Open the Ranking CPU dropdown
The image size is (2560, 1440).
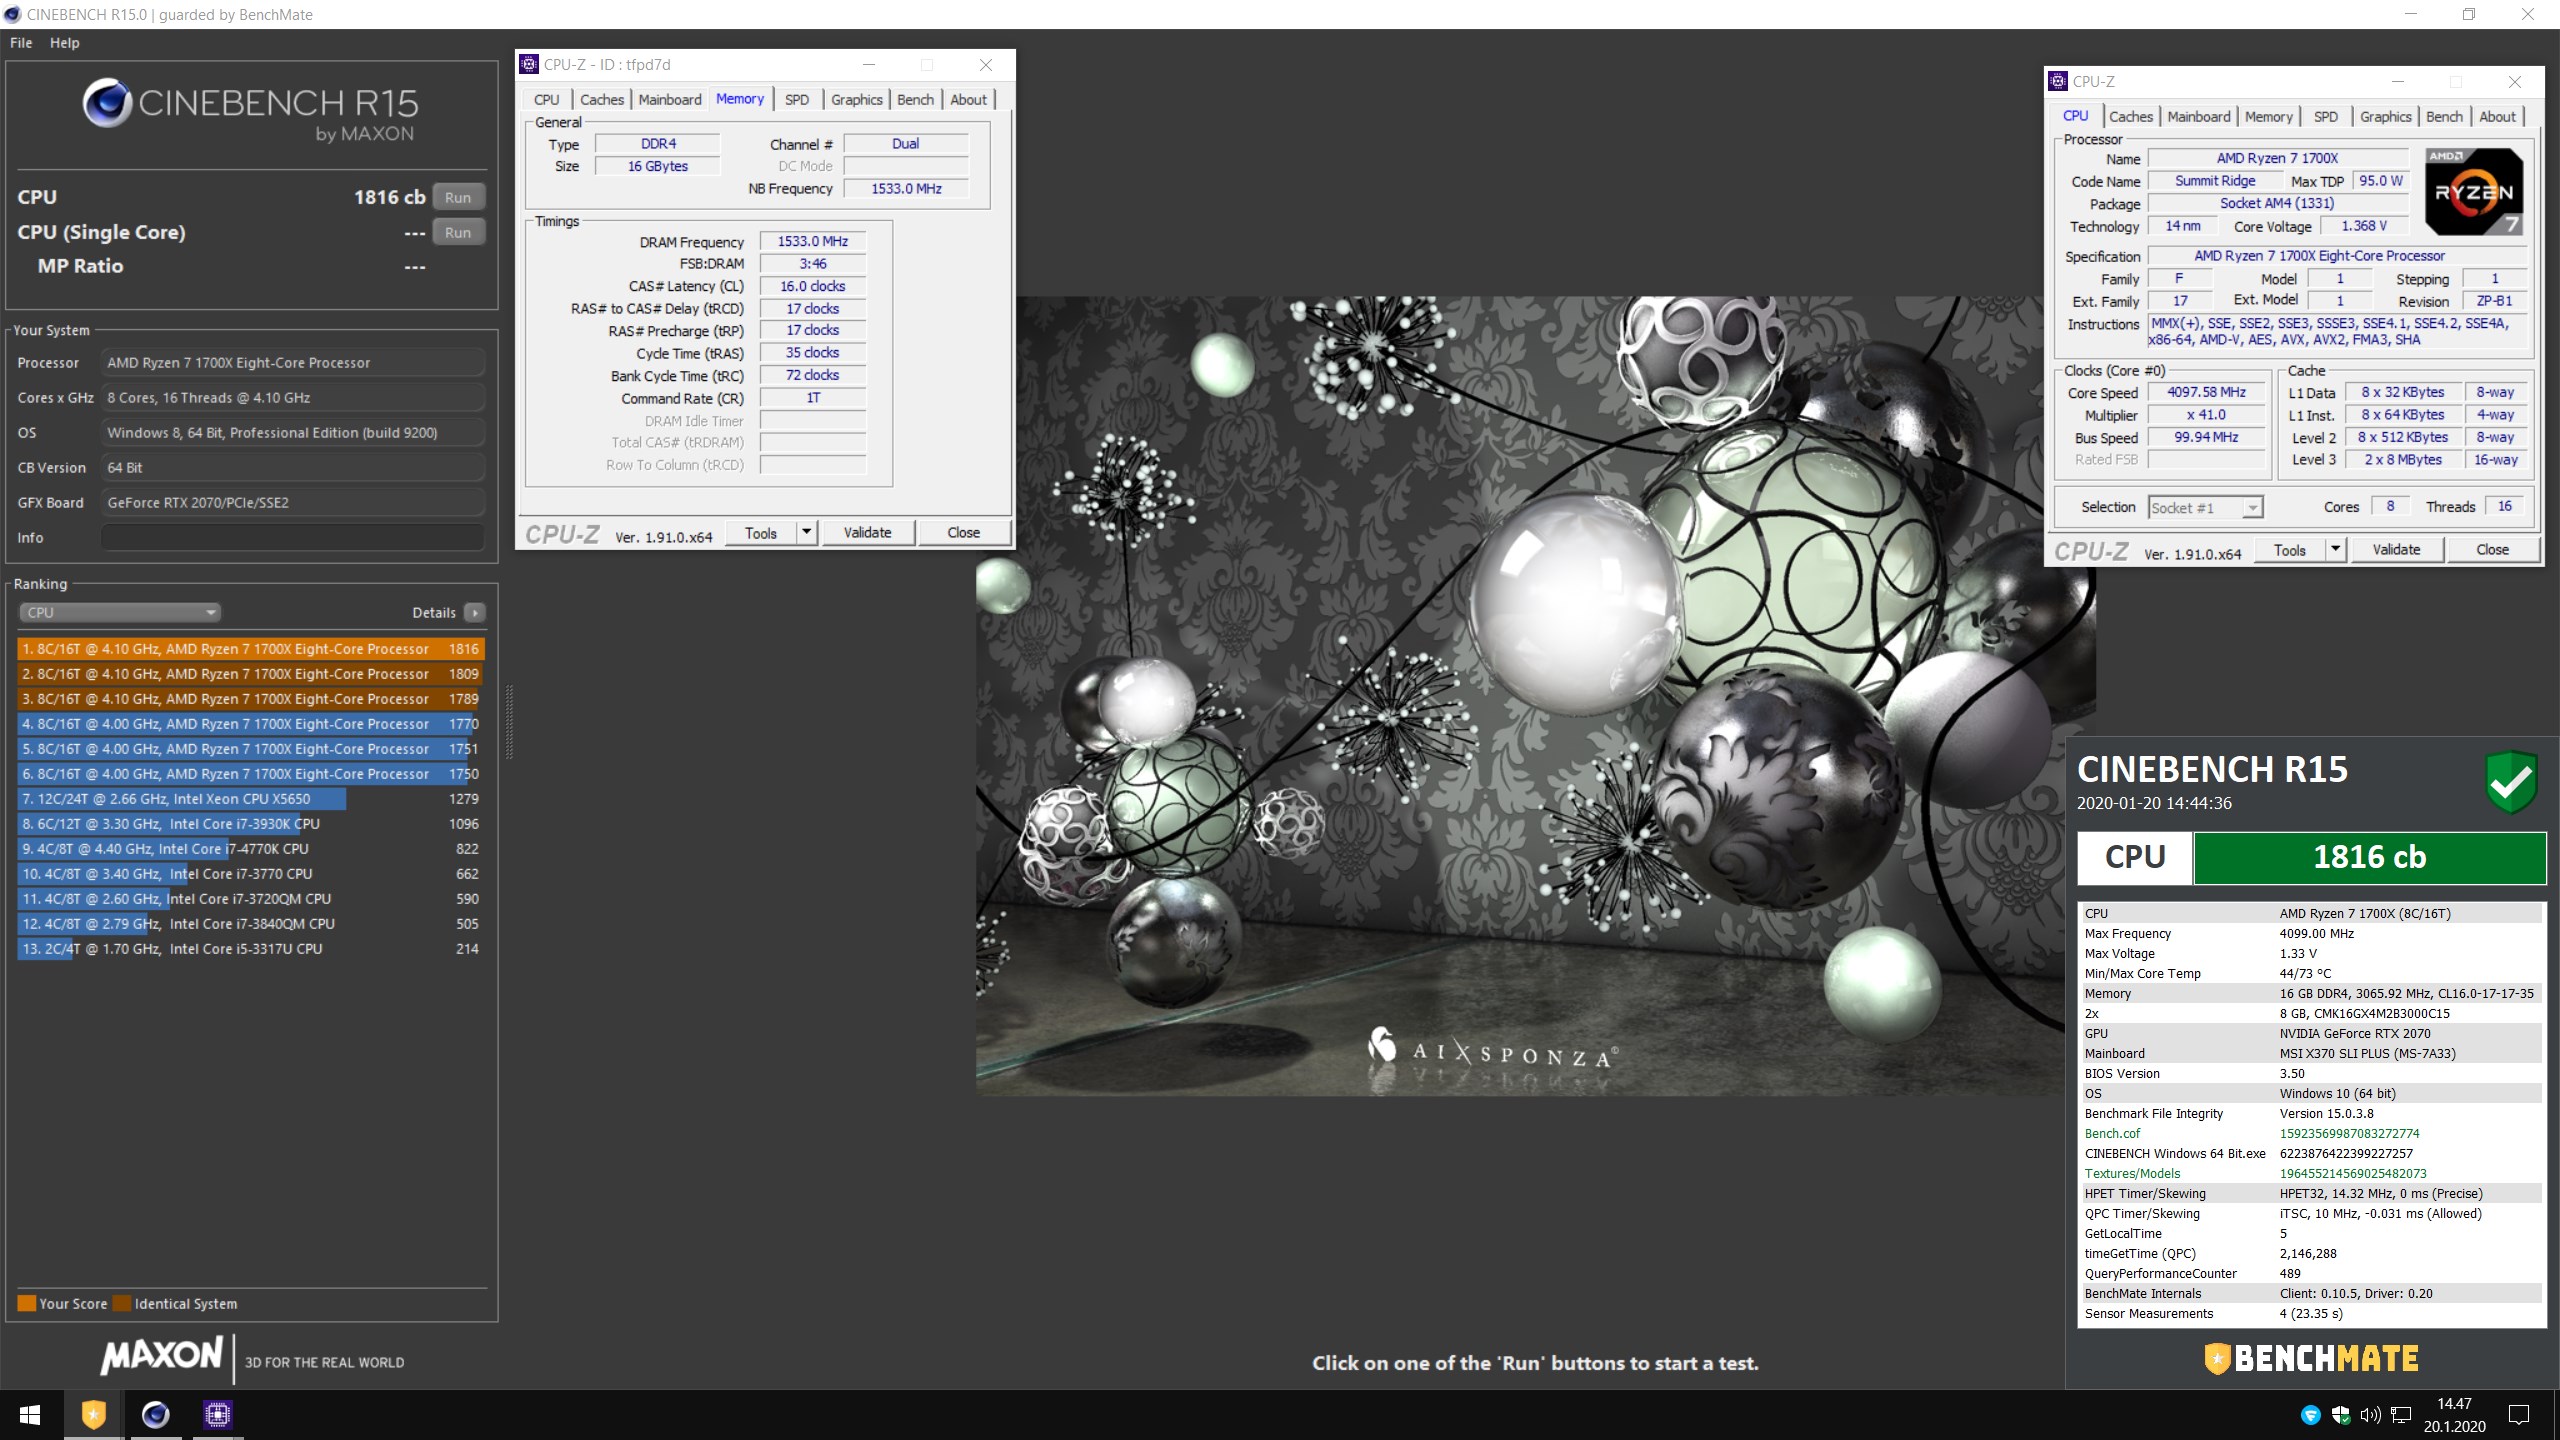tap(119, 613)
